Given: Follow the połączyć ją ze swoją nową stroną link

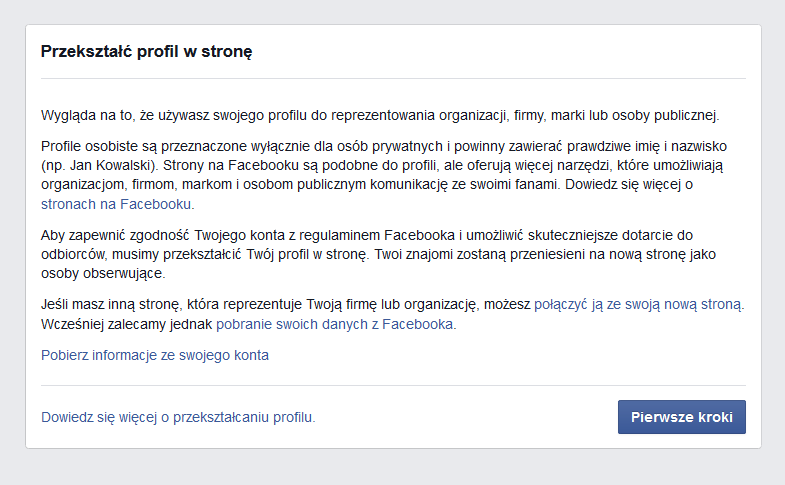Looking at the screenshot, I should (638, 304).
